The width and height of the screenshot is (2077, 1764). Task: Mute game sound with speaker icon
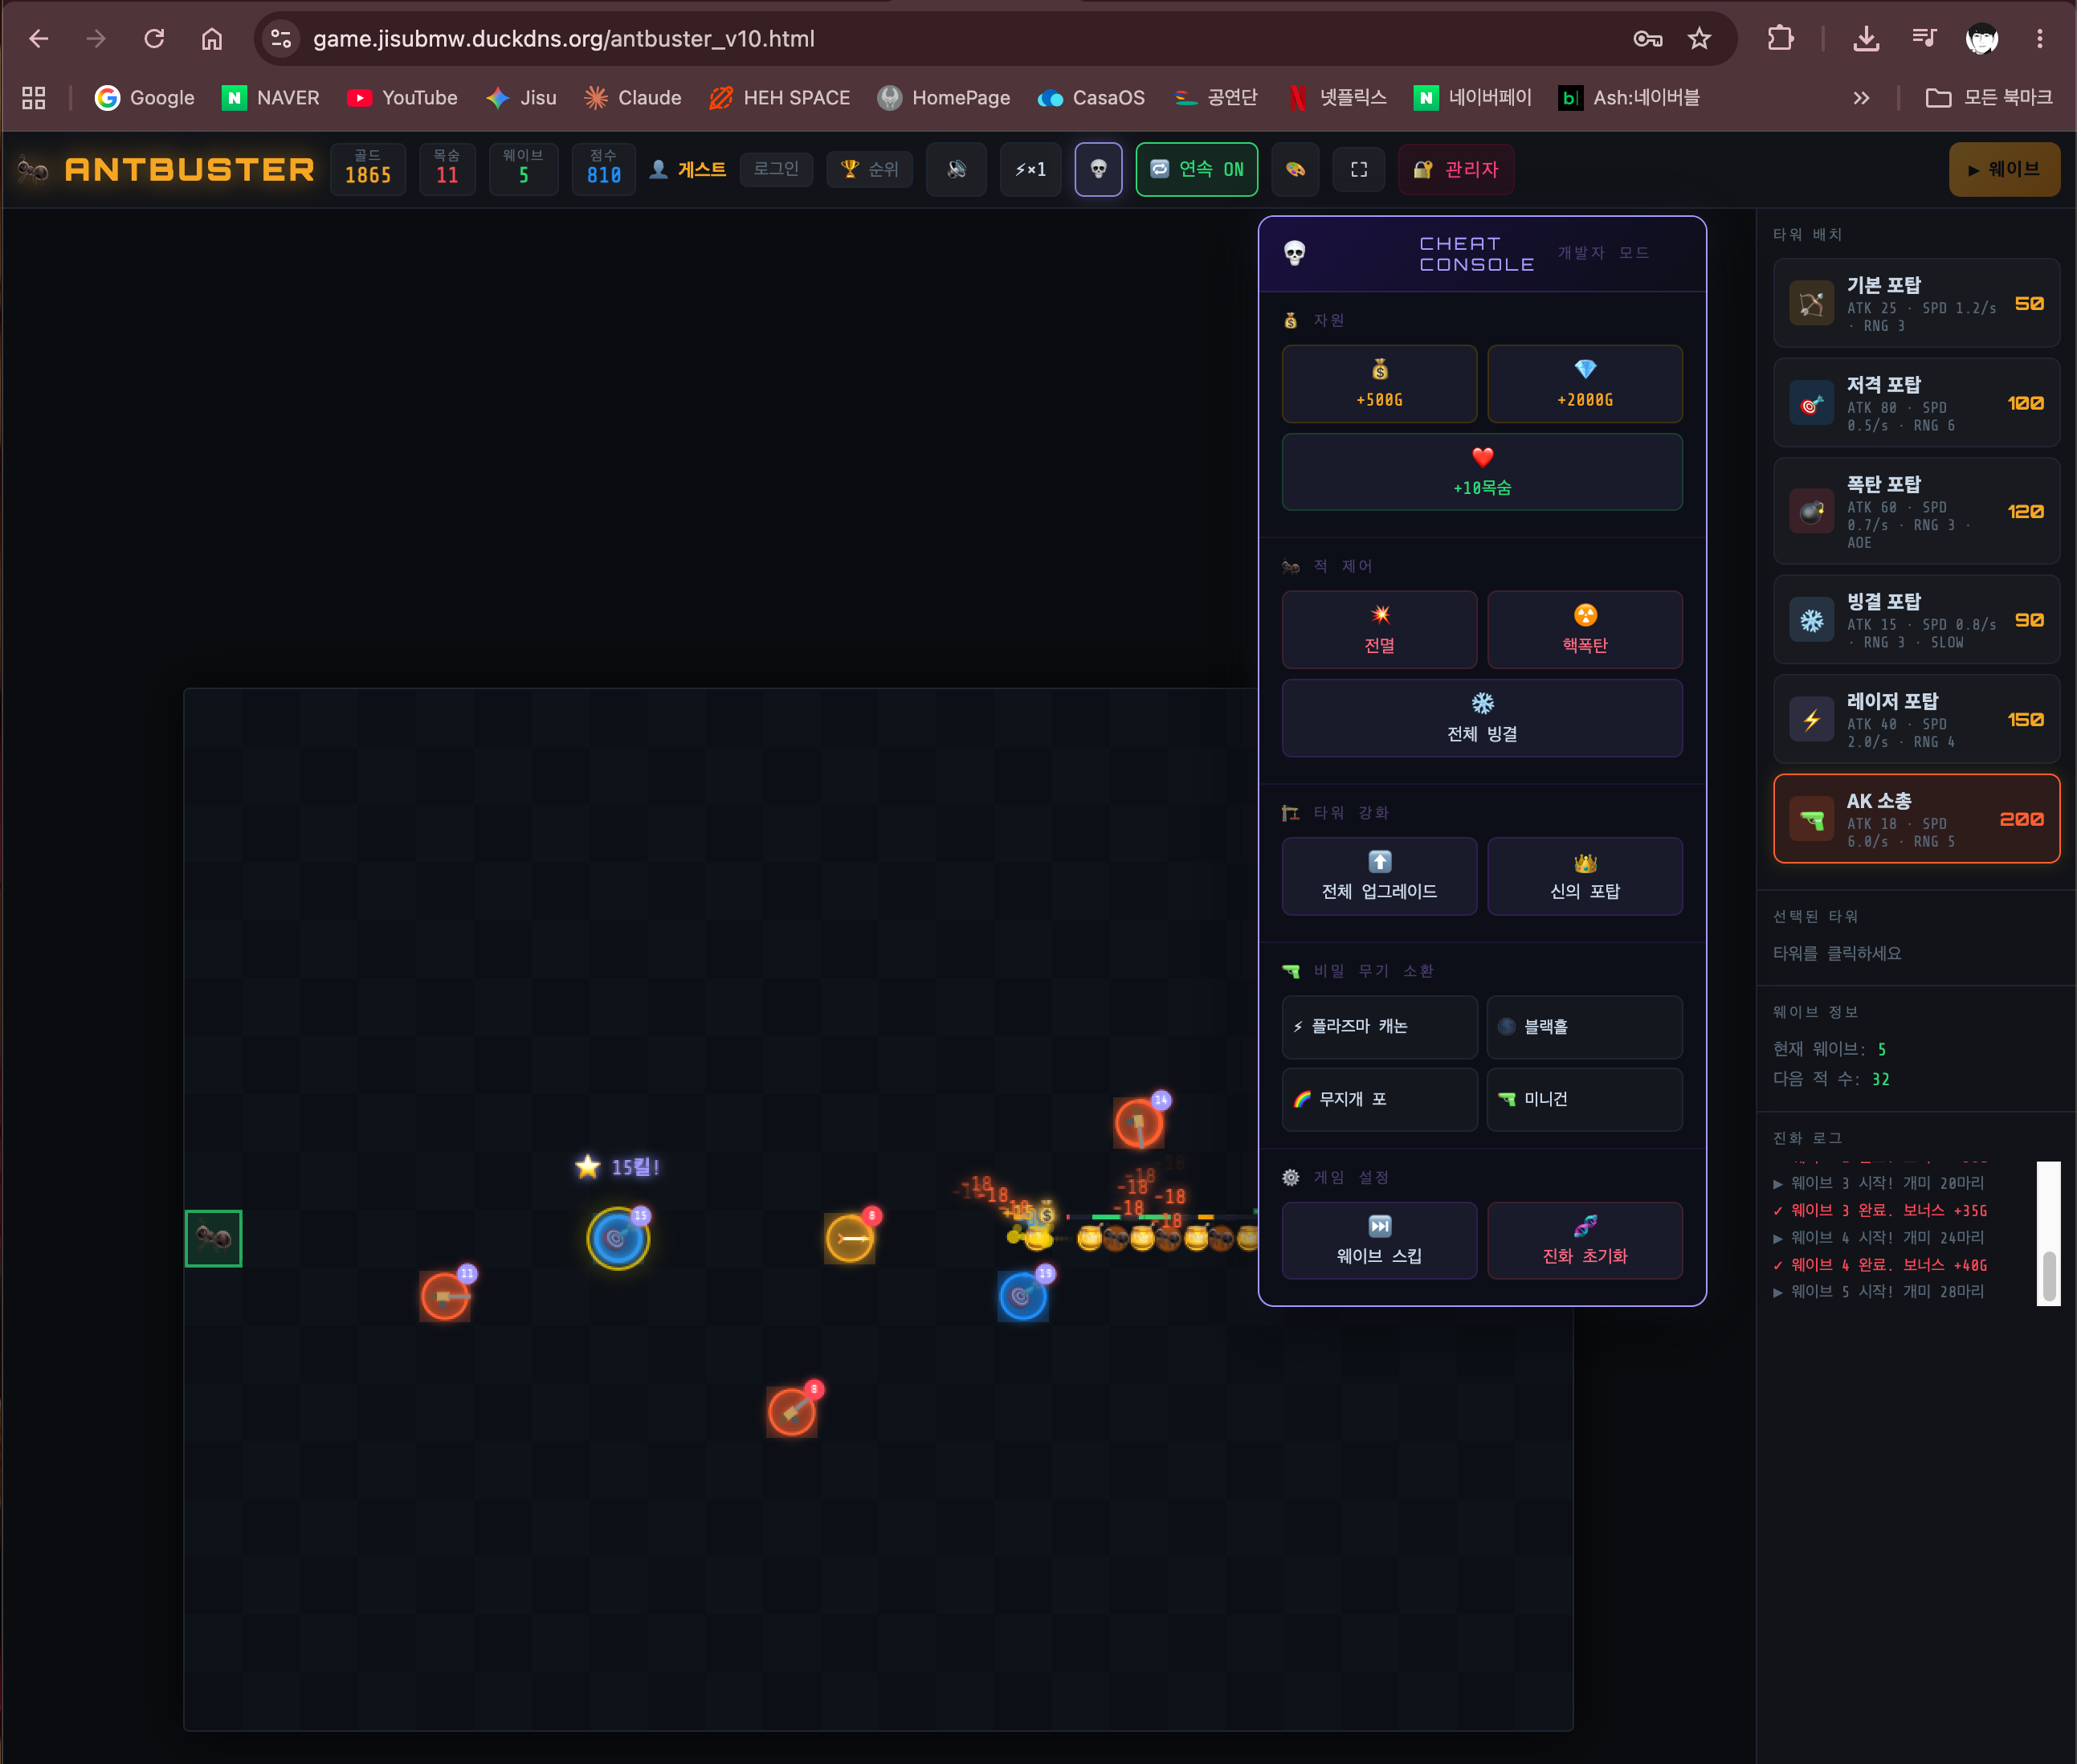[956, 170]
